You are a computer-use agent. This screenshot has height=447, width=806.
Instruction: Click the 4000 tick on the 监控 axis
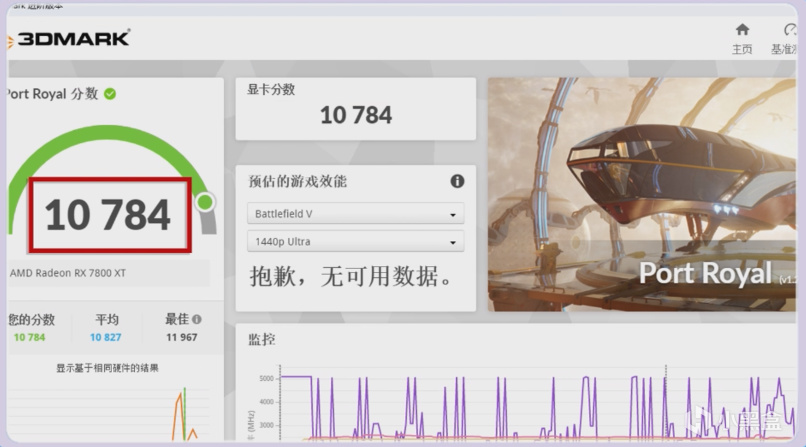pyautogui.click(x=266, y=402)
